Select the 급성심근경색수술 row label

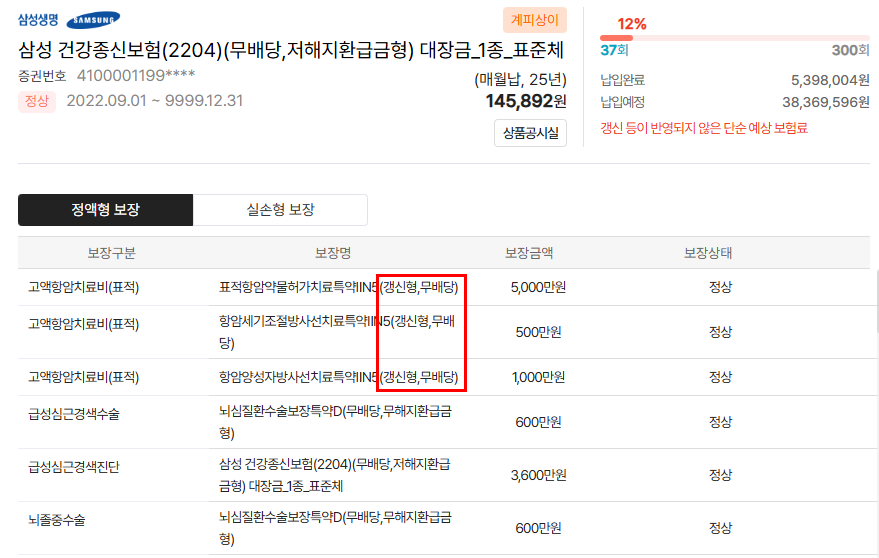point(74,414)
